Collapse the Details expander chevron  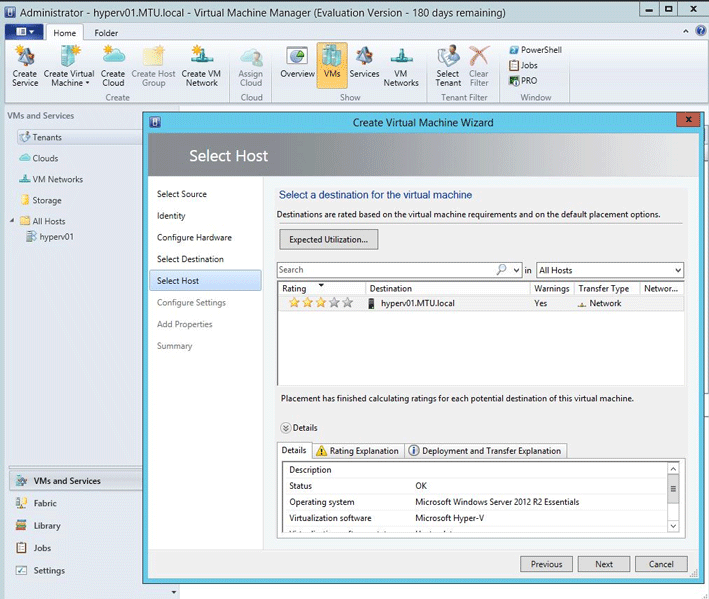[284, 428]
